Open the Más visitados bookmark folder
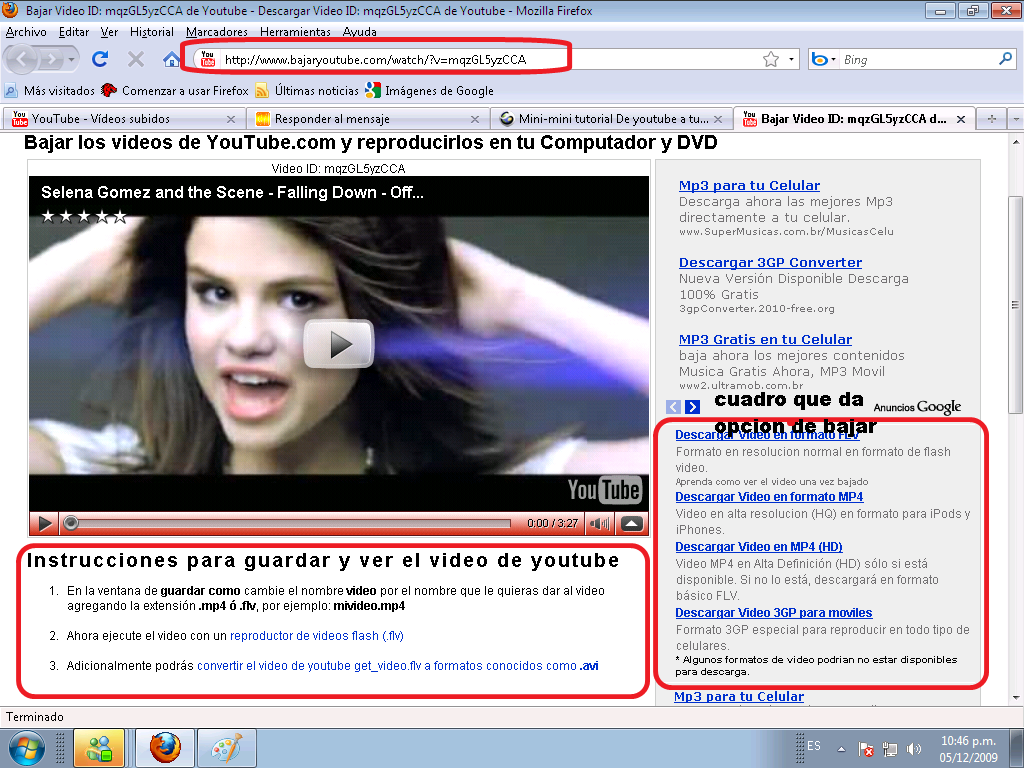This screenshot has height=768, width=1024. coord(50,91)
